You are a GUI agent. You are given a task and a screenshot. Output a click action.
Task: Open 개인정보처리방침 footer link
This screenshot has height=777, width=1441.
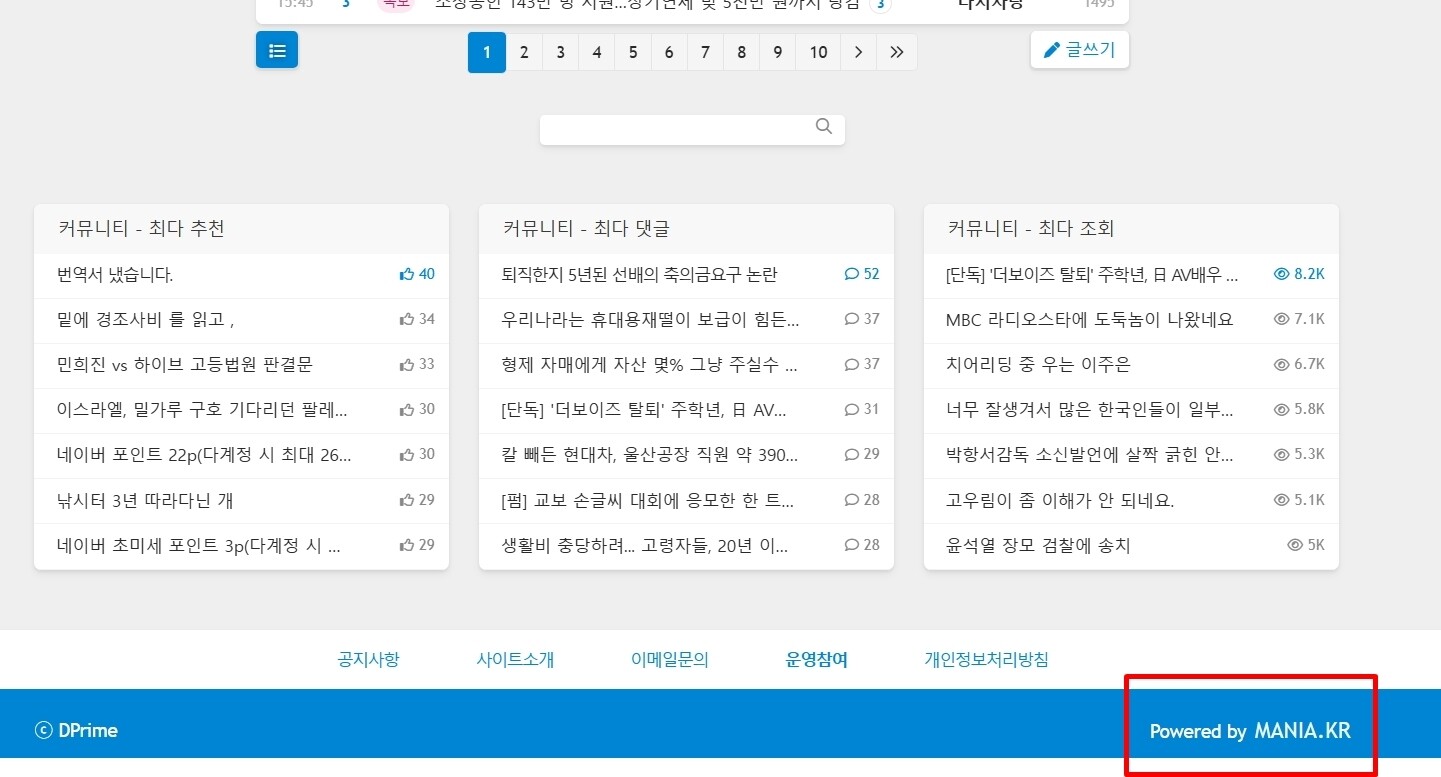tap(987, 659)
